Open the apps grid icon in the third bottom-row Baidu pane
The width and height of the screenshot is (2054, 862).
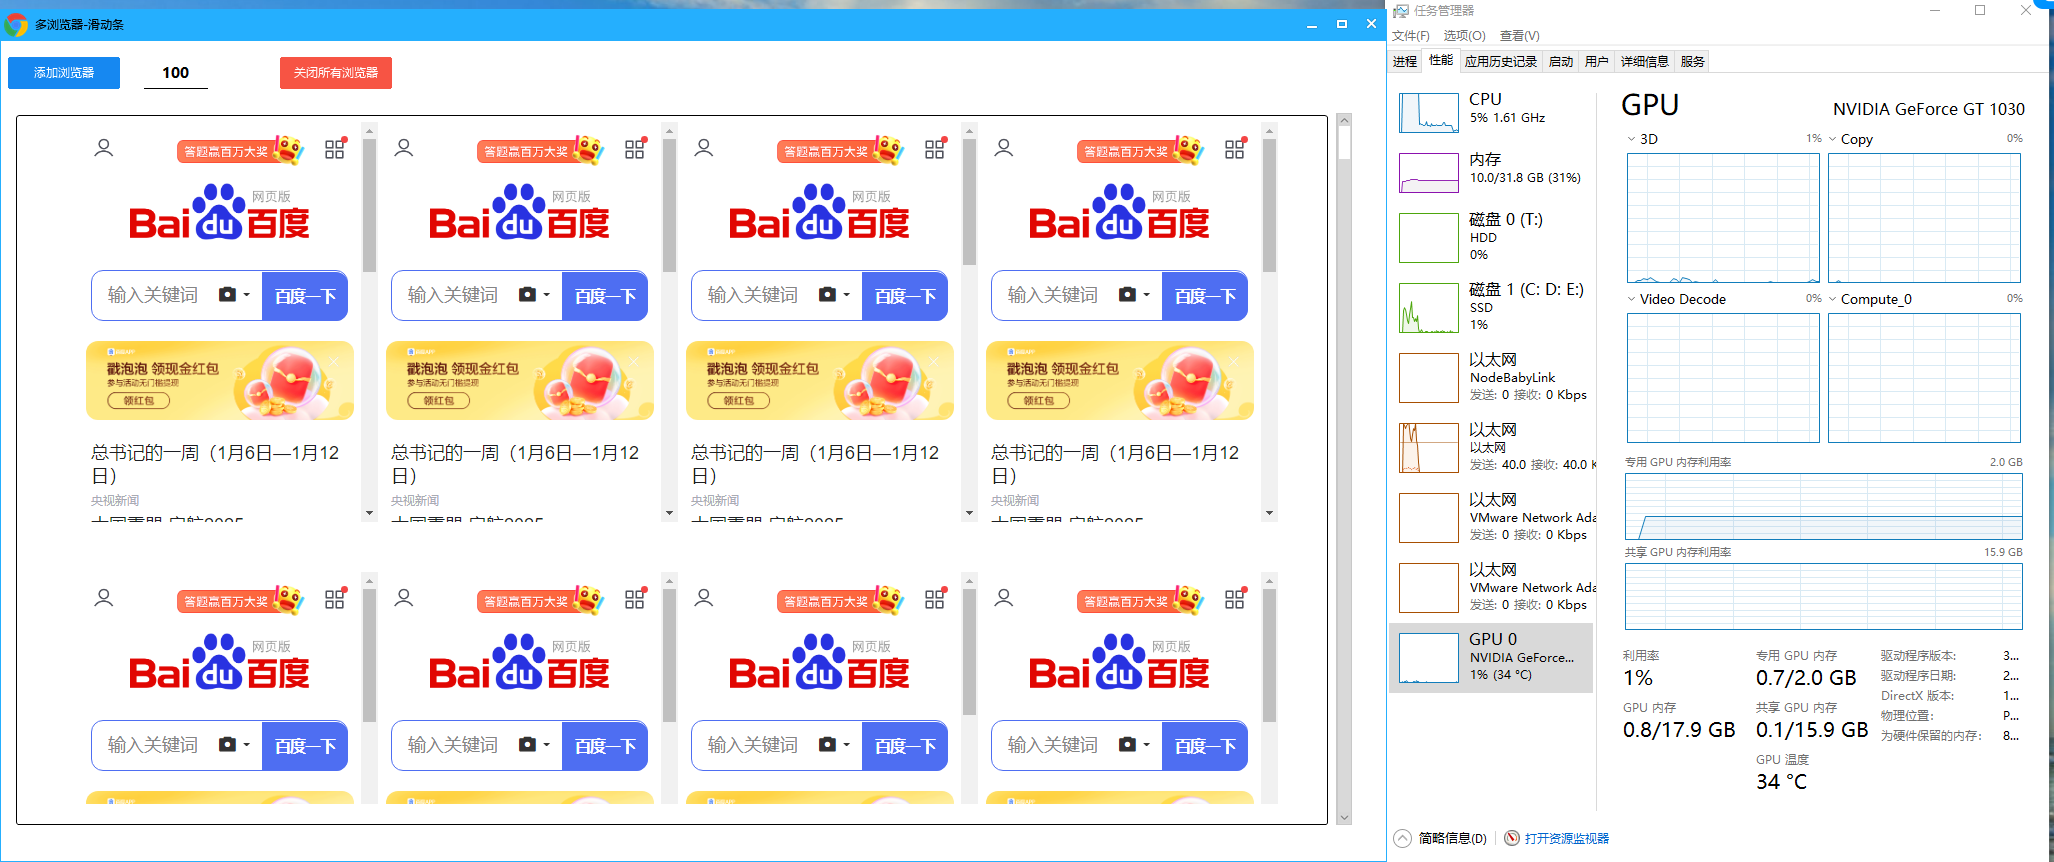[x=935, y=598]
